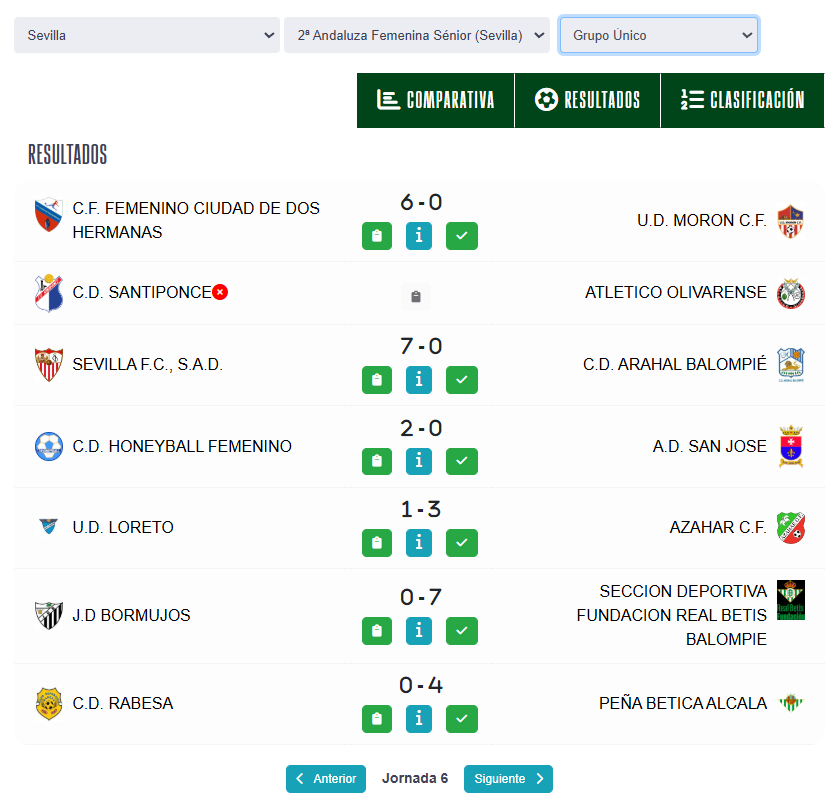The width and height of the screenshot is (827, 802).
Task: Open the clipboard icon for Honeyball Femenino match
Action: click(x=377, y=462)
